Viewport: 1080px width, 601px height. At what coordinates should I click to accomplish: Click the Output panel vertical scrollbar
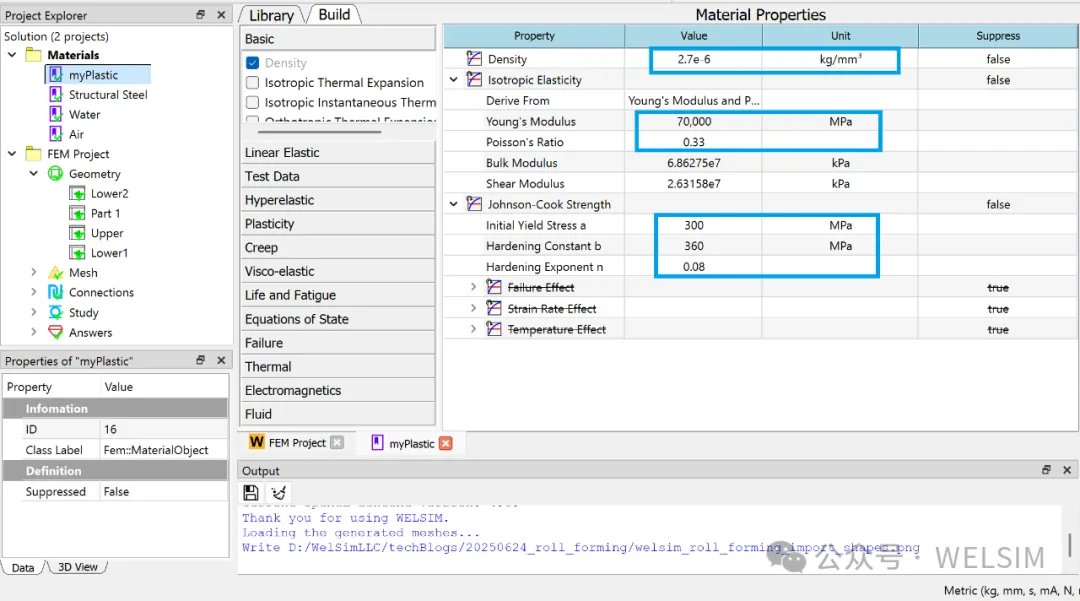[x=1069, y=545]
